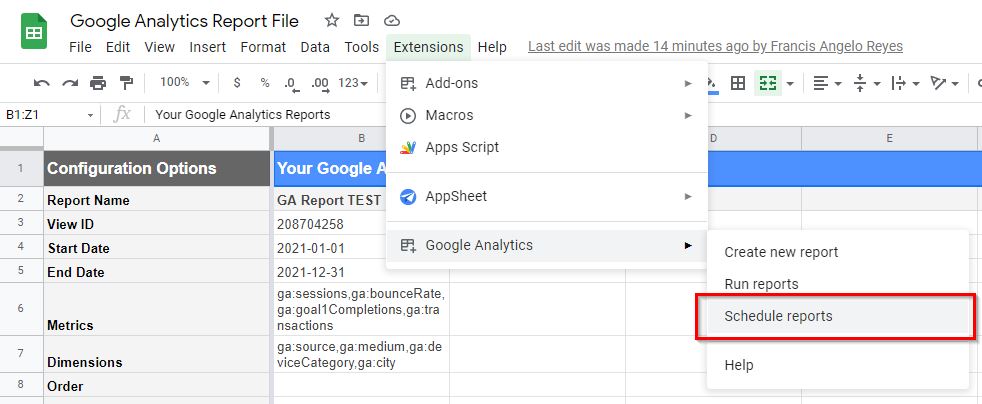
Task: Click the undo arrow icon
Action: [x=41, y=83]
